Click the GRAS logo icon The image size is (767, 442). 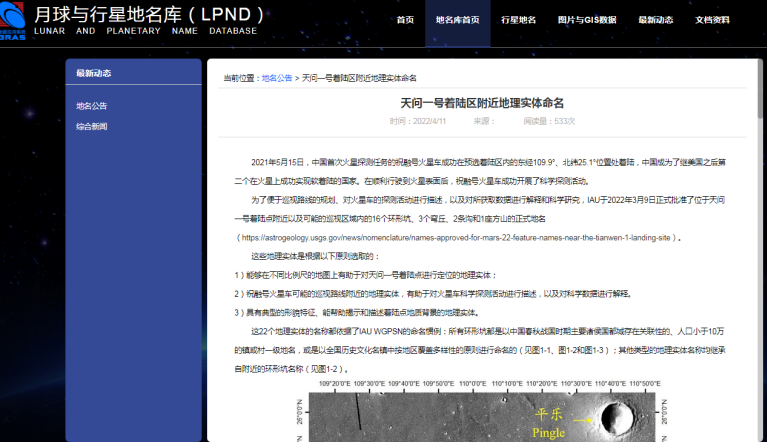(x=14, y=22)
